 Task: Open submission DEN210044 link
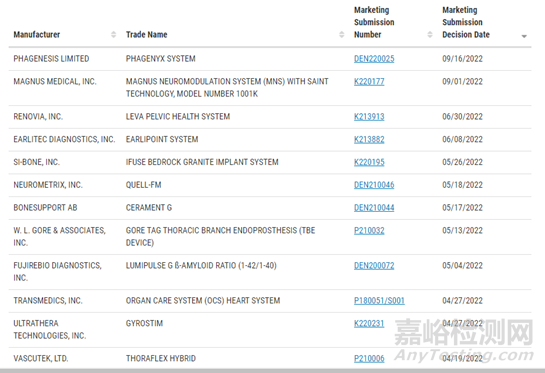click(x=374, y=208)
